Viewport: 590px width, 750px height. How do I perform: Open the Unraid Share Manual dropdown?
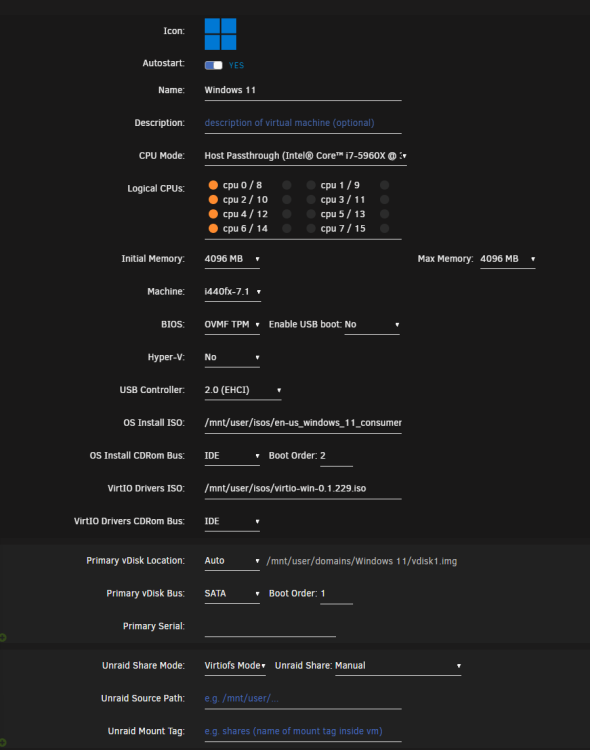398,666
